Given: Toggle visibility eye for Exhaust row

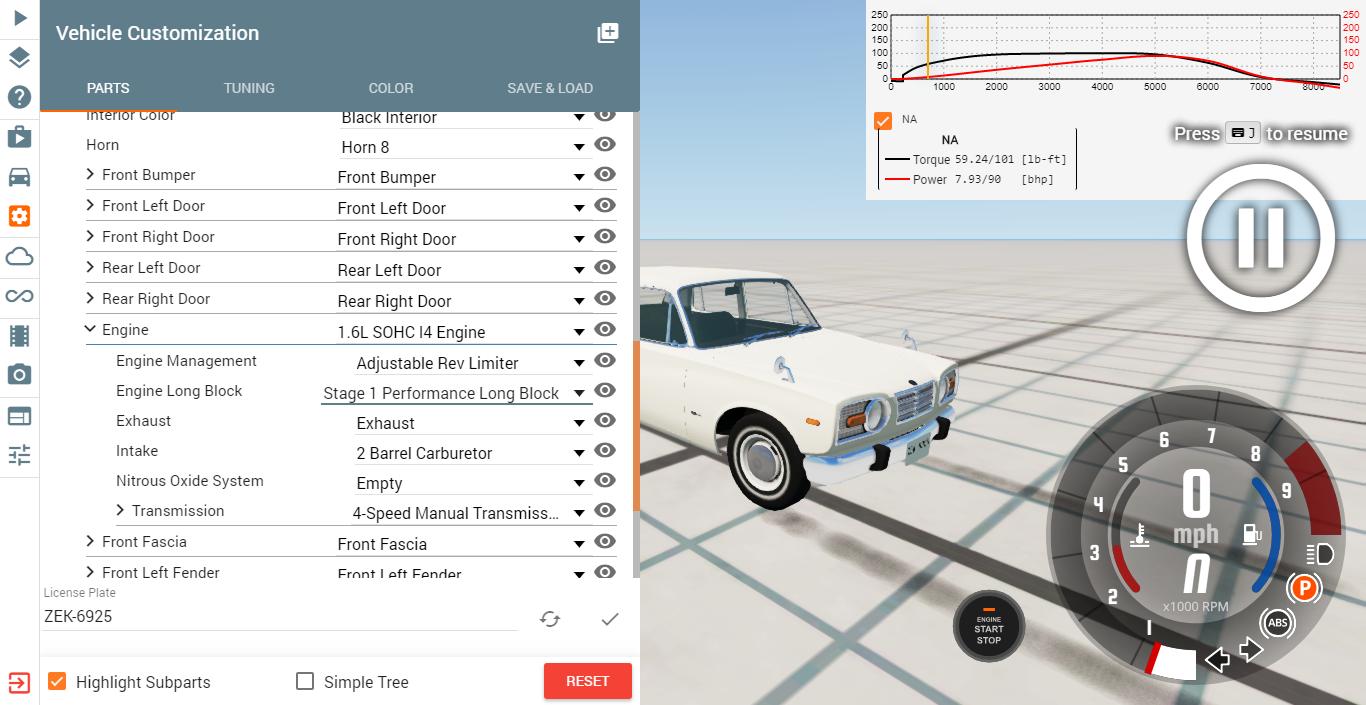Looking at the screenshot, I should (x=604, y=421).
